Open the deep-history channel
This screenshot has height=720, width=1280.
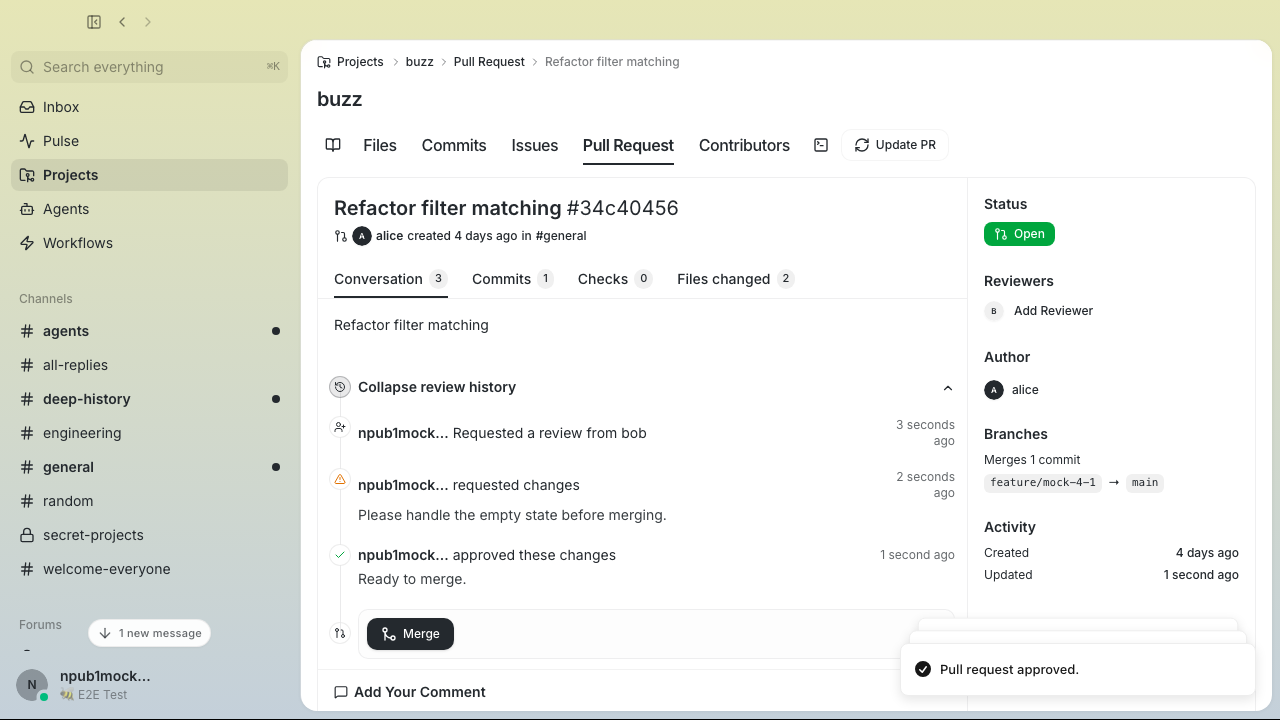150,399
